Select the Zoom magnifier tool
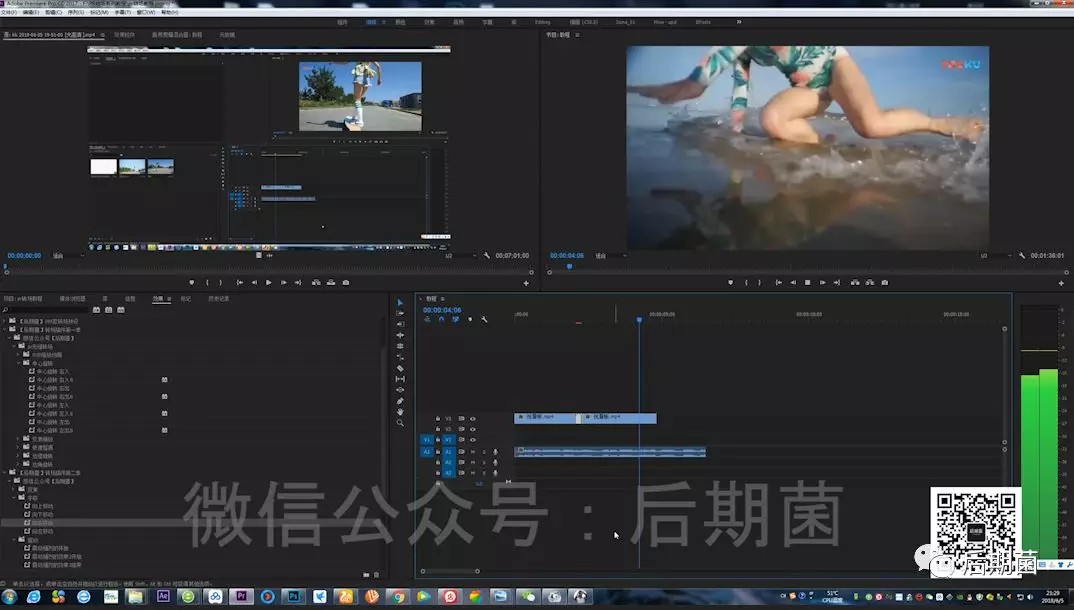 tap(400, 423)
